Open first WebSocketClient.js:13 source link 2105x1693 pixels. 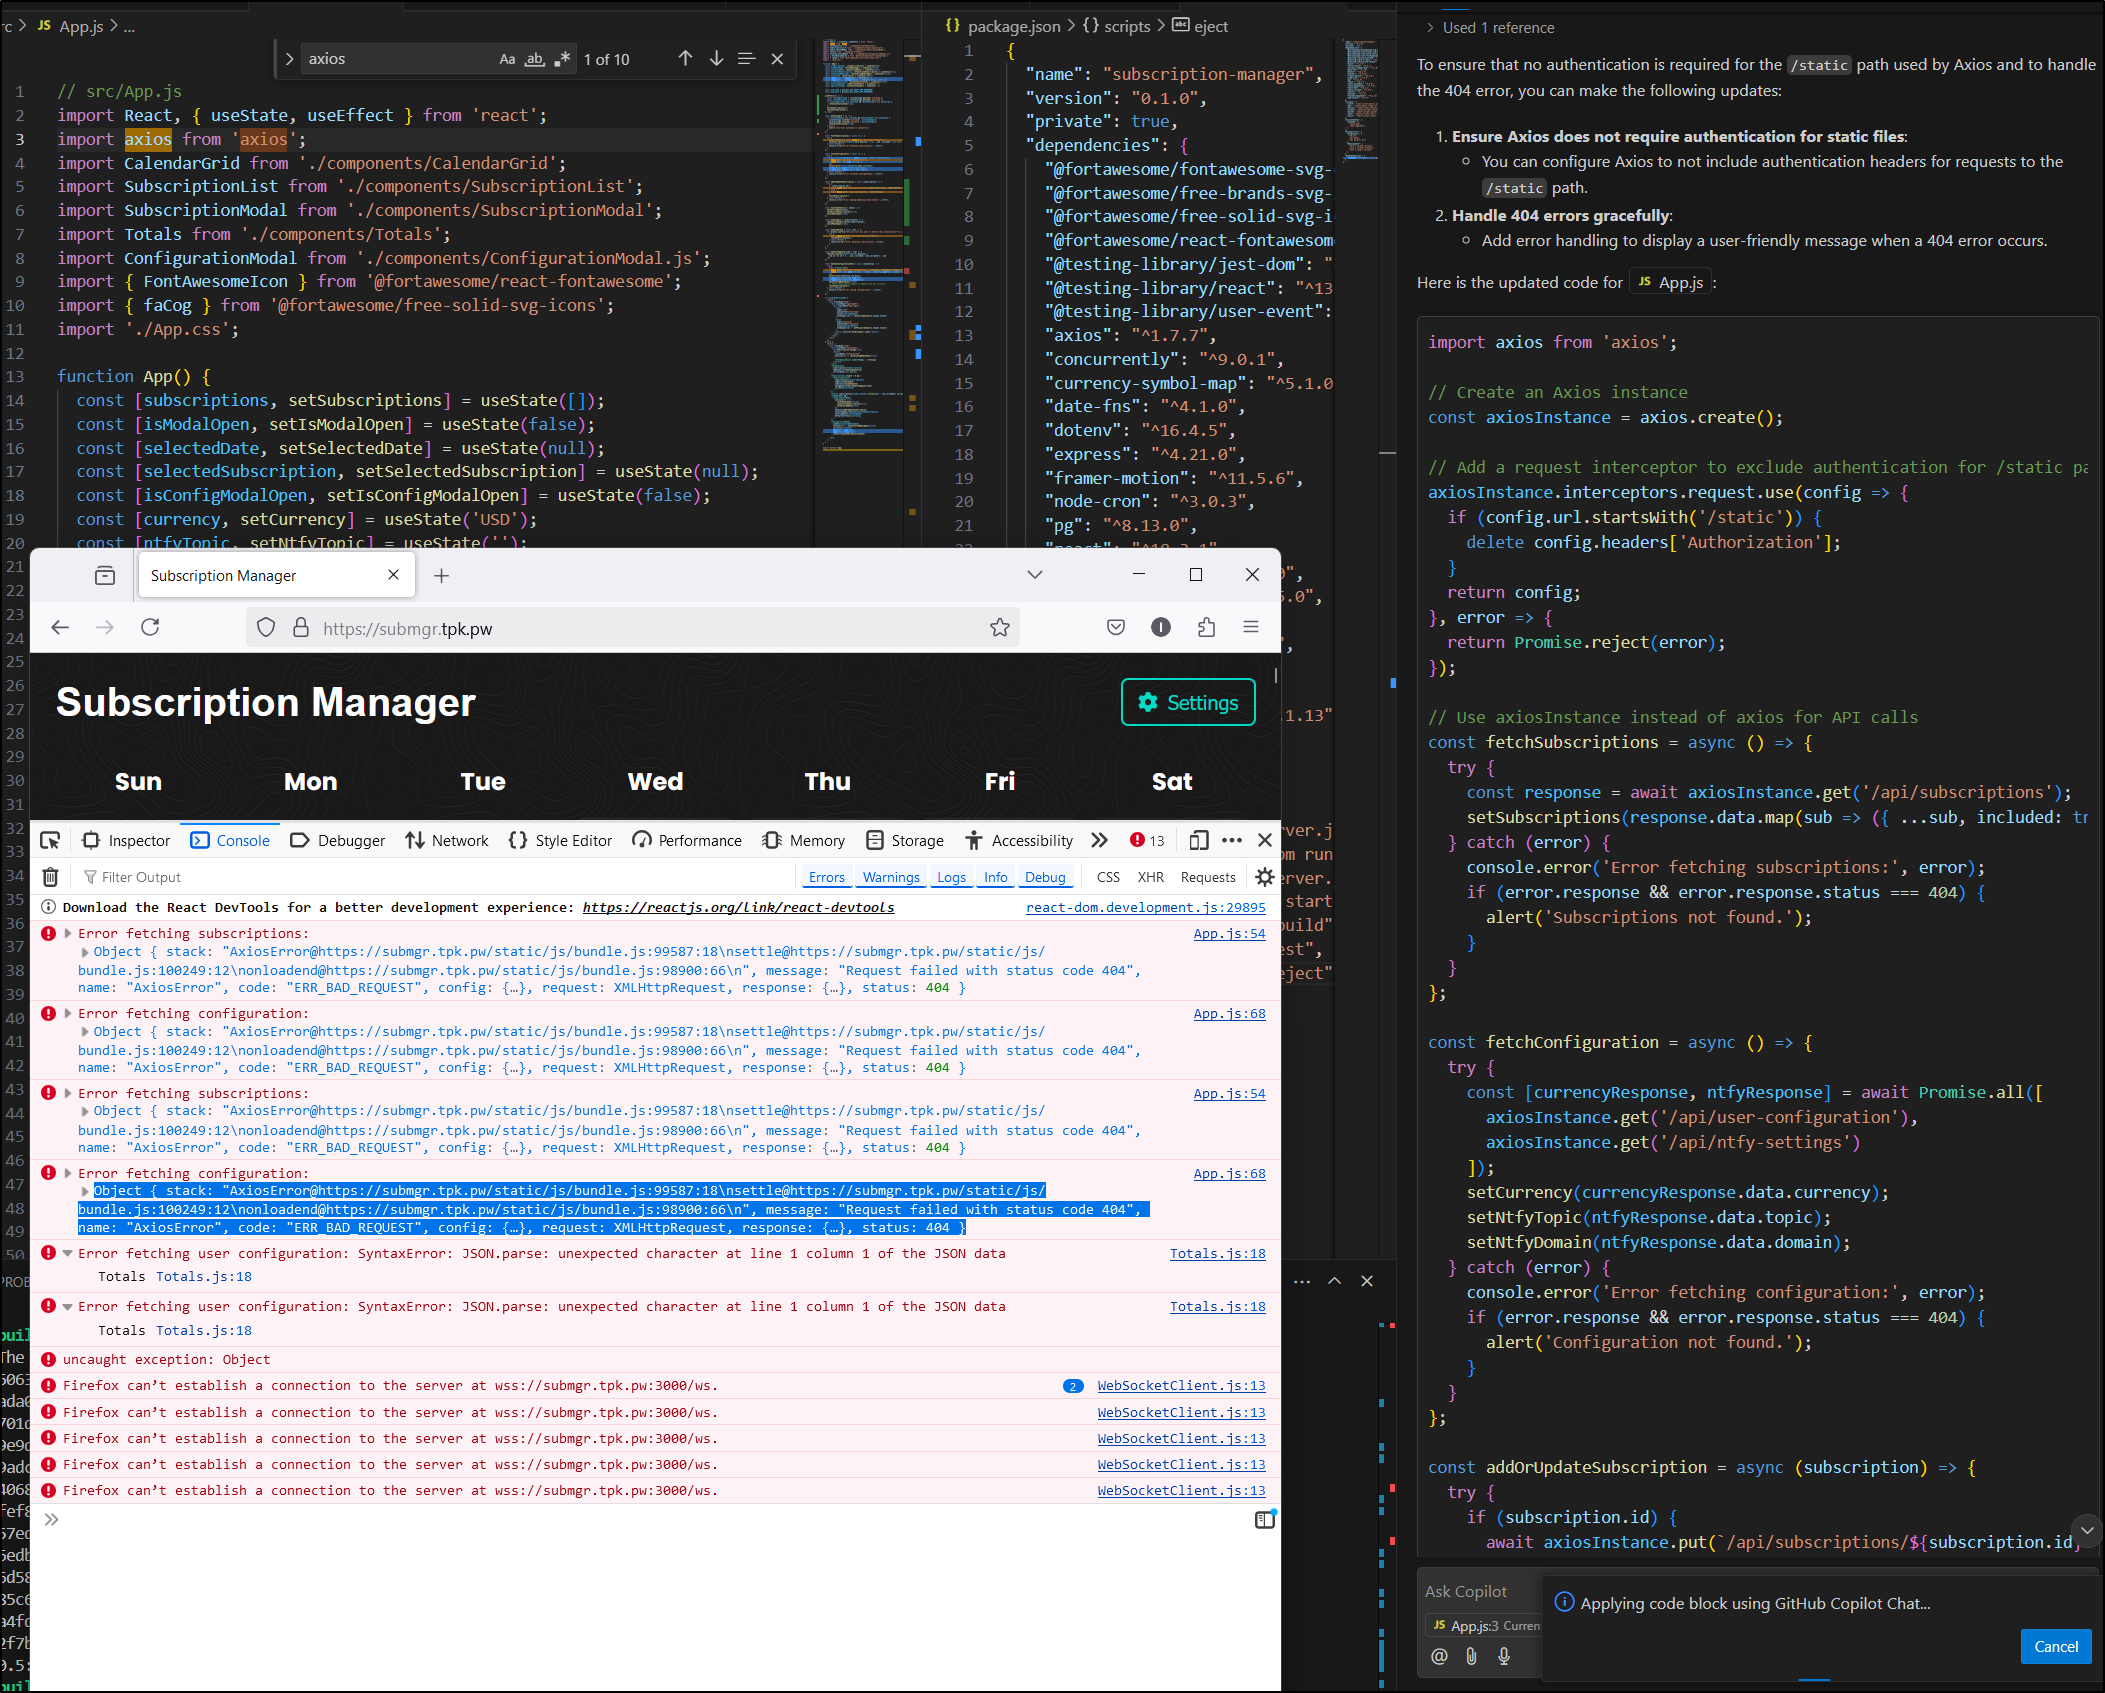click(x=1181, y=1385)
